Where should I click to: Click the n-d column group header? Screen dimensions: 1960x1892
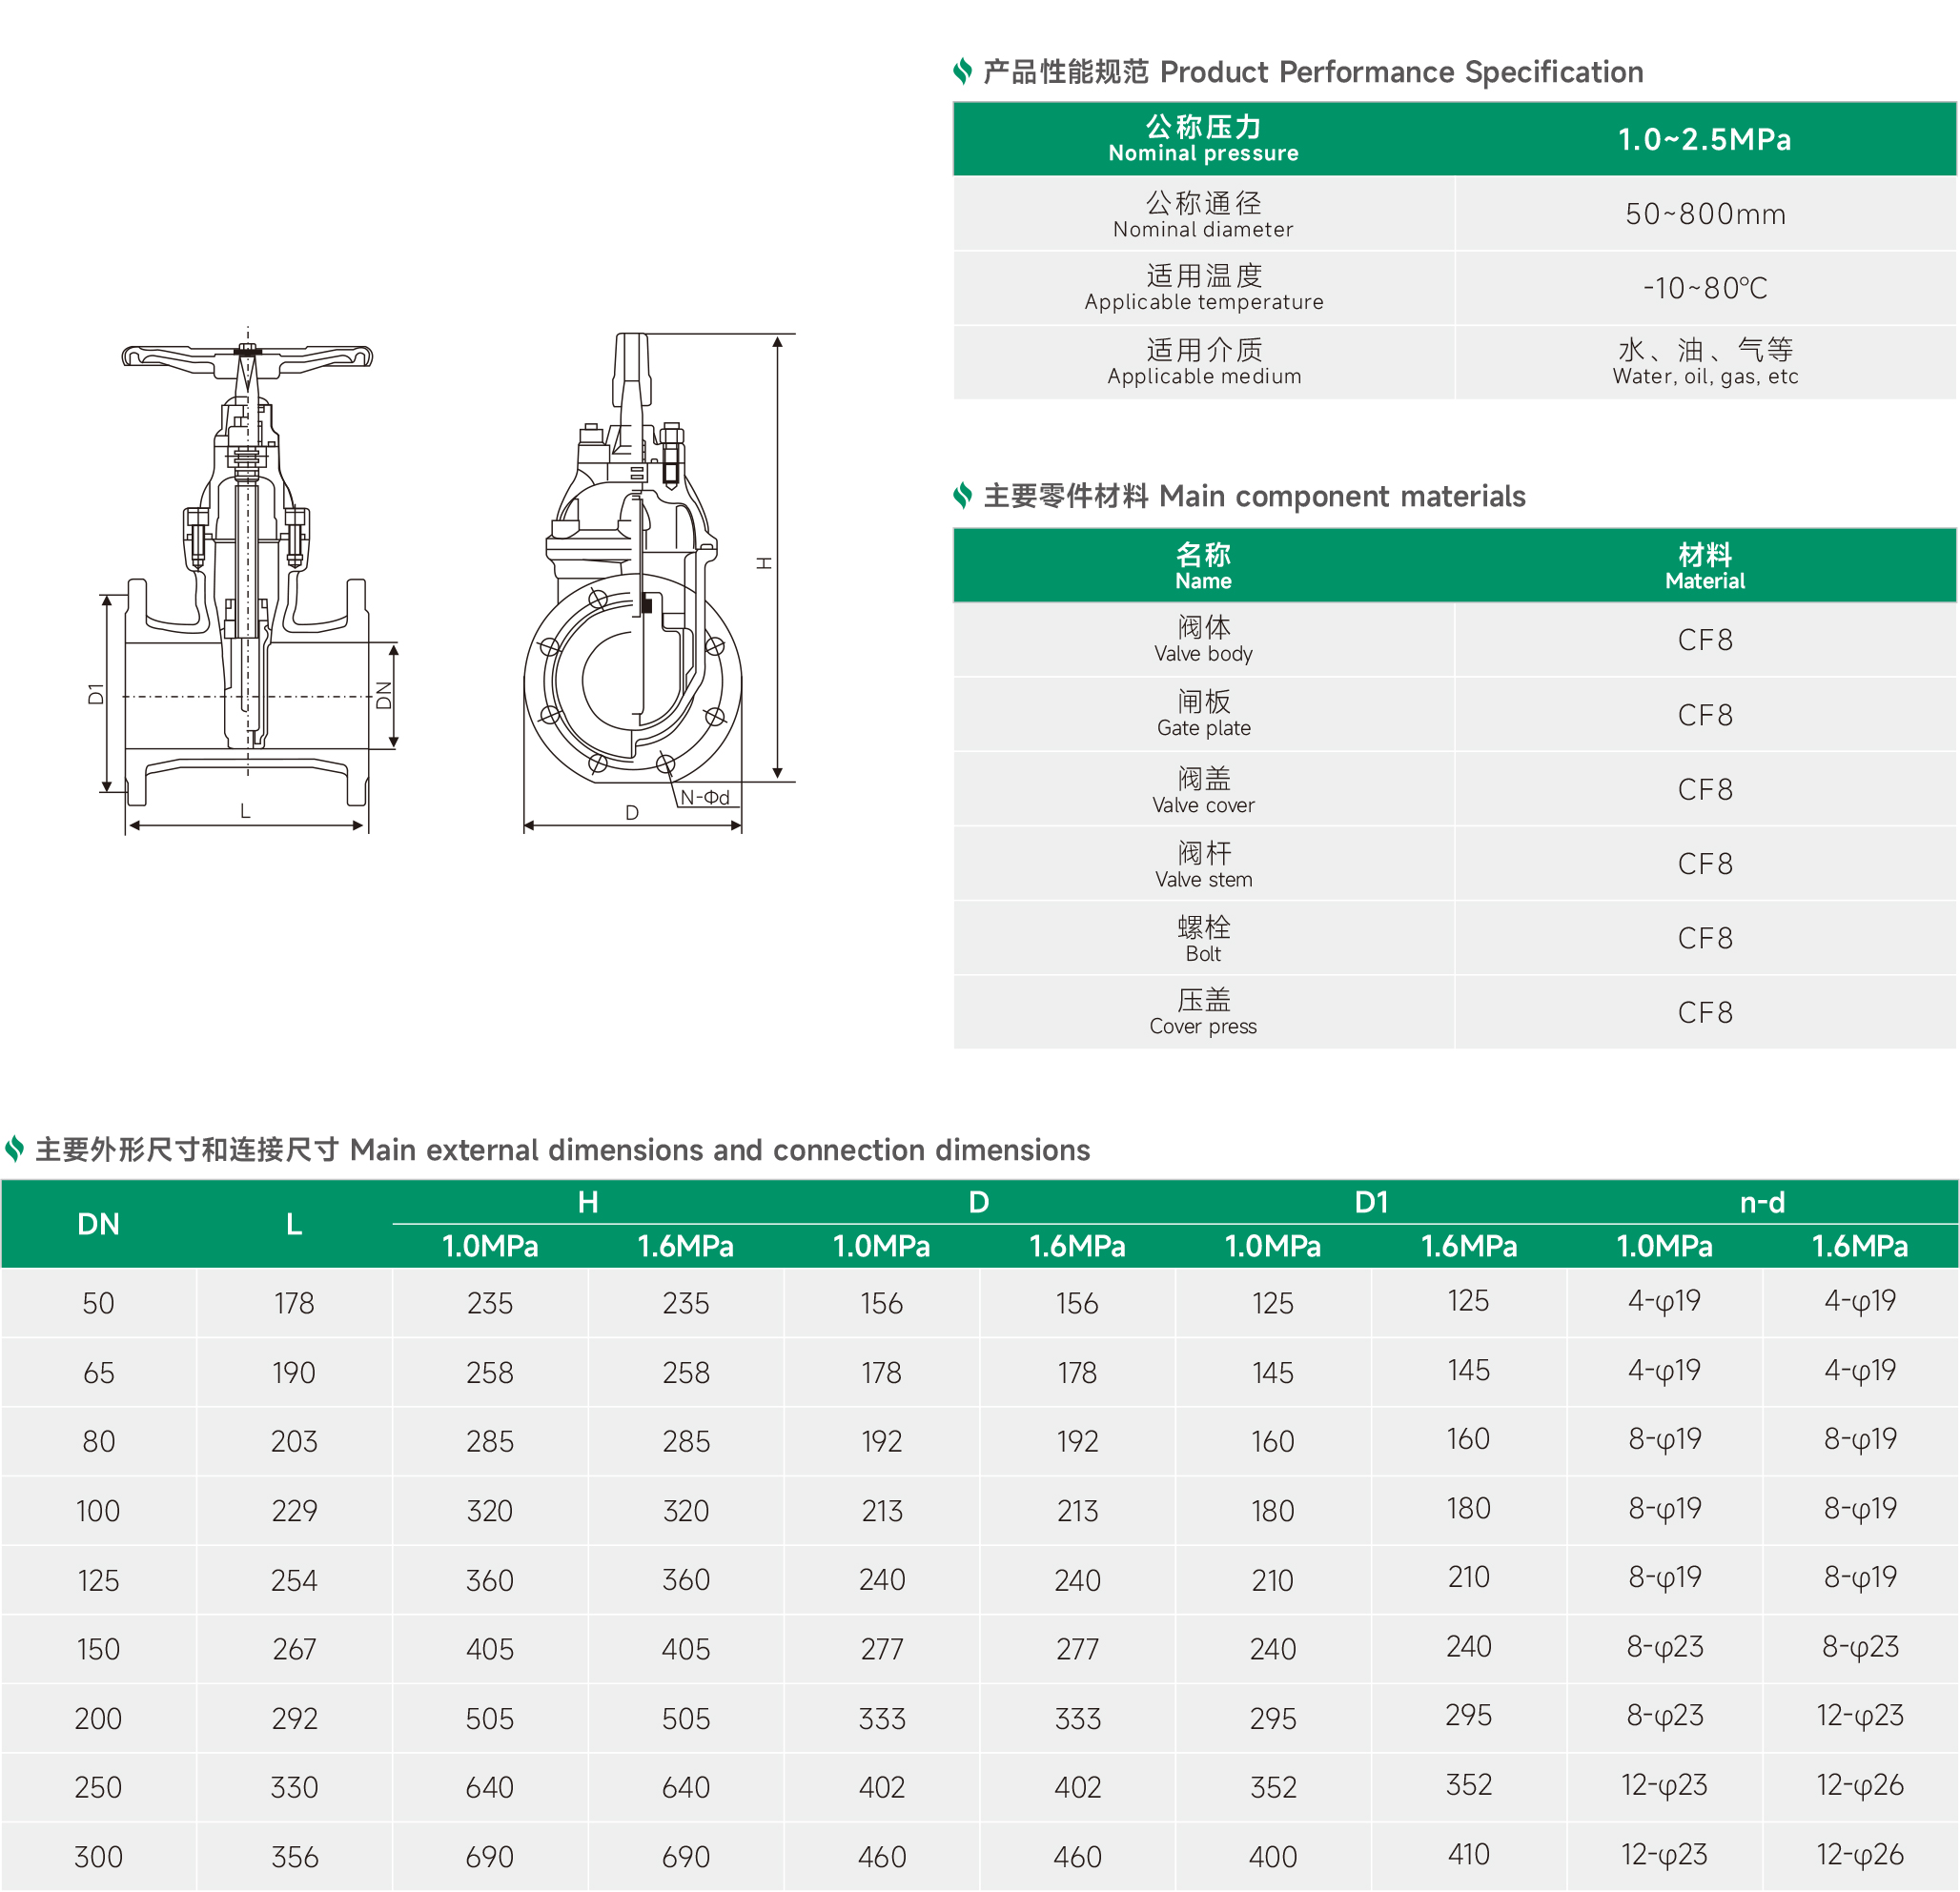coord(1761,1202)
